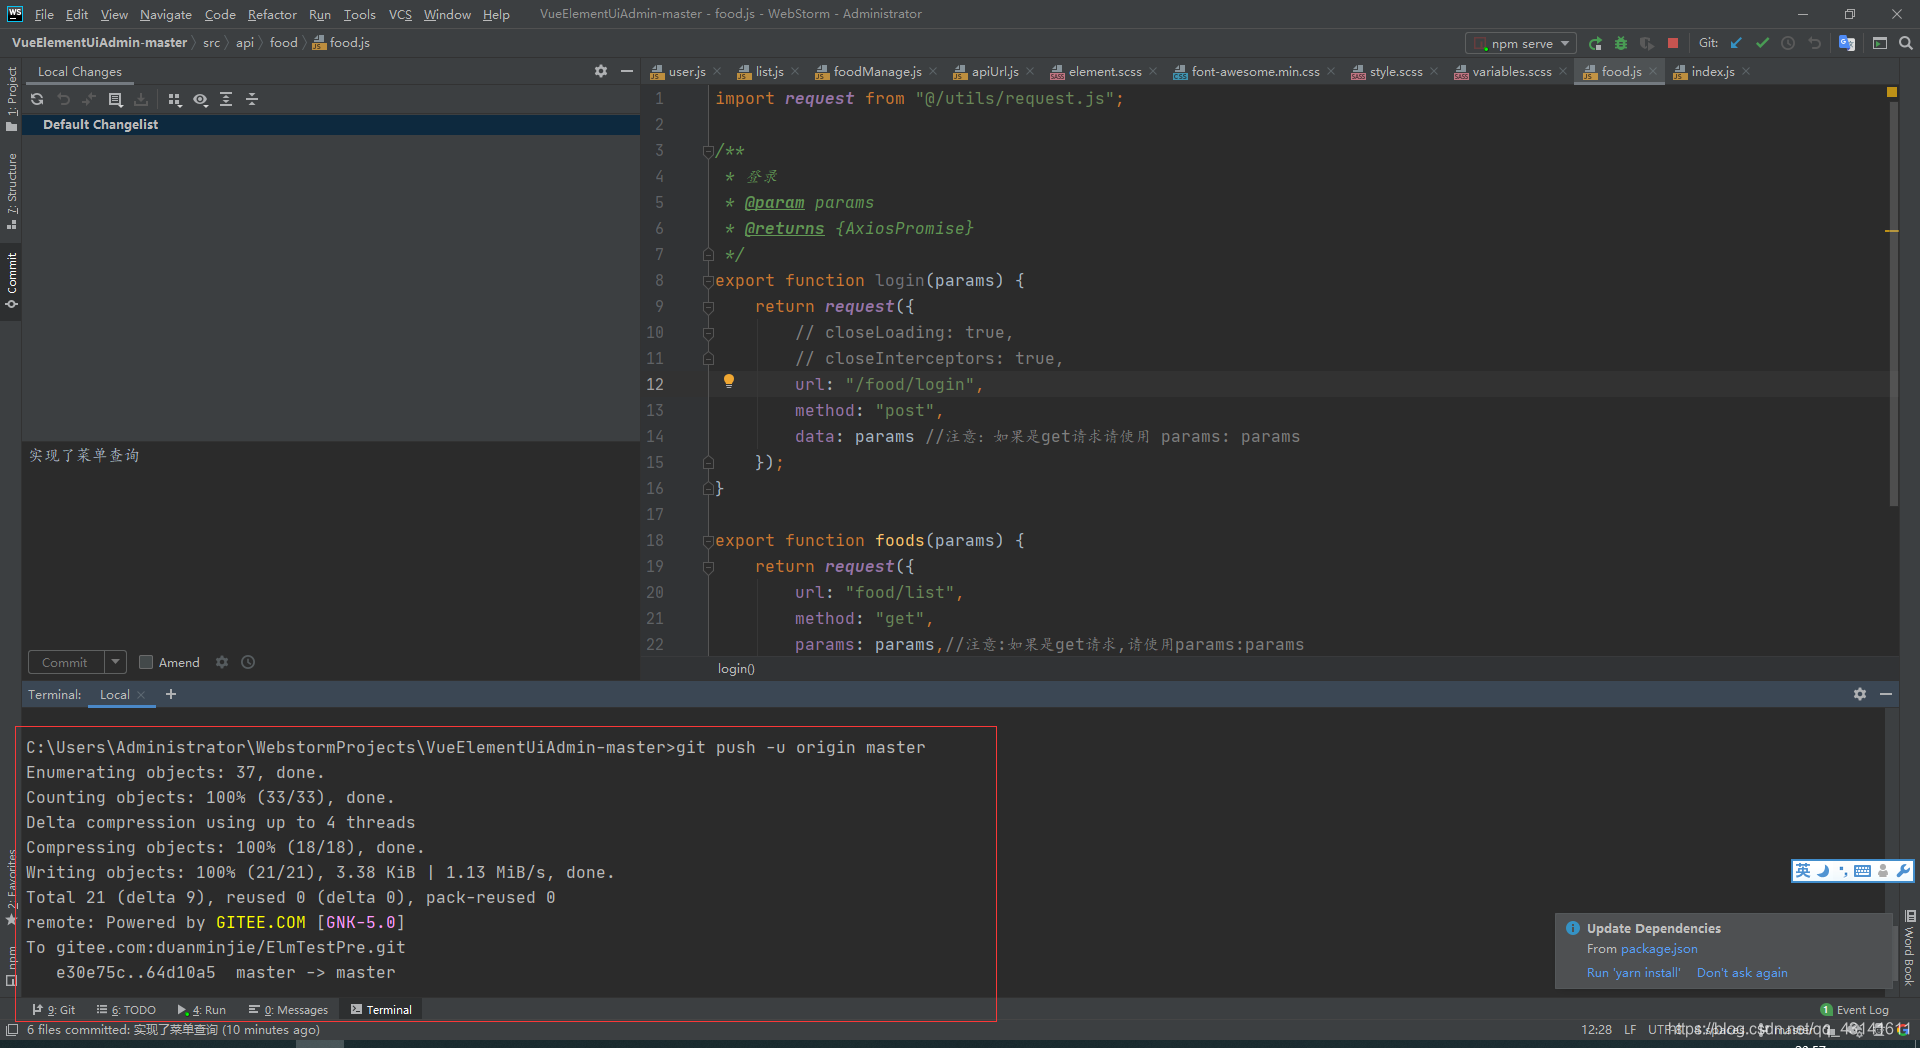
Task: Enable the Amend checkbox
Action: [146, 662]
